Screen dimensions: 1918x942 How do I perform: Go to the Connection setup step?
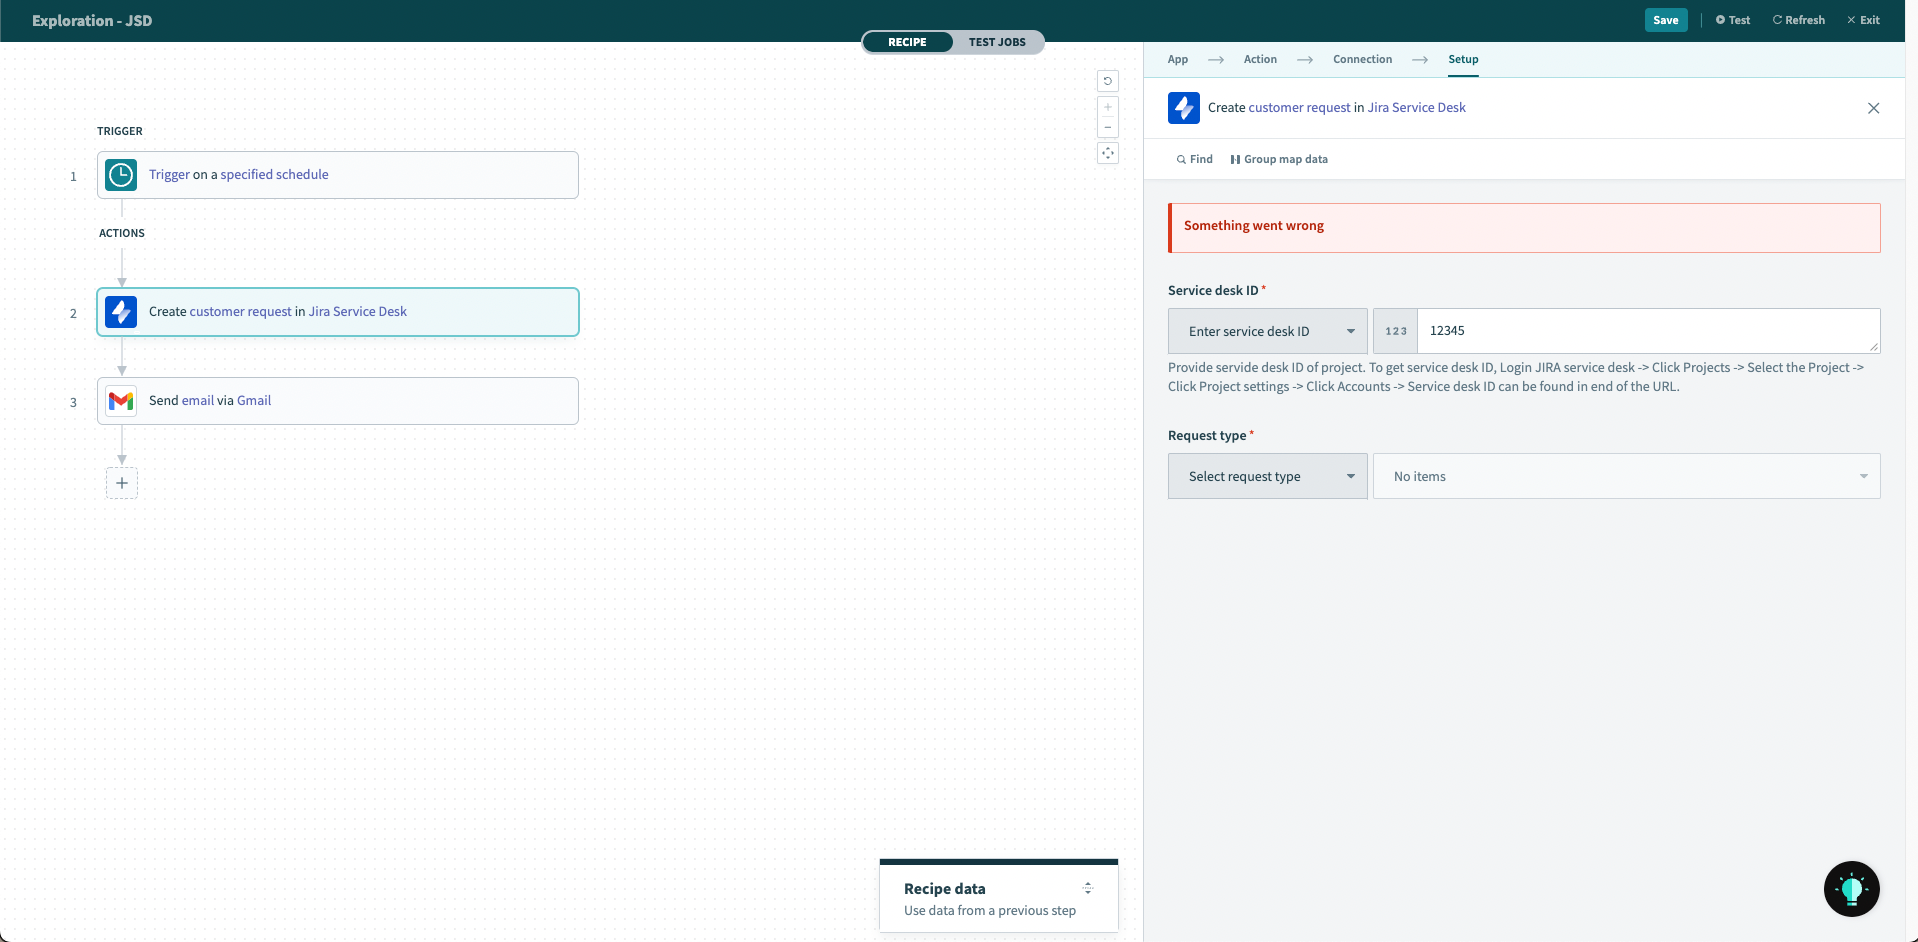coord(1362,59)
